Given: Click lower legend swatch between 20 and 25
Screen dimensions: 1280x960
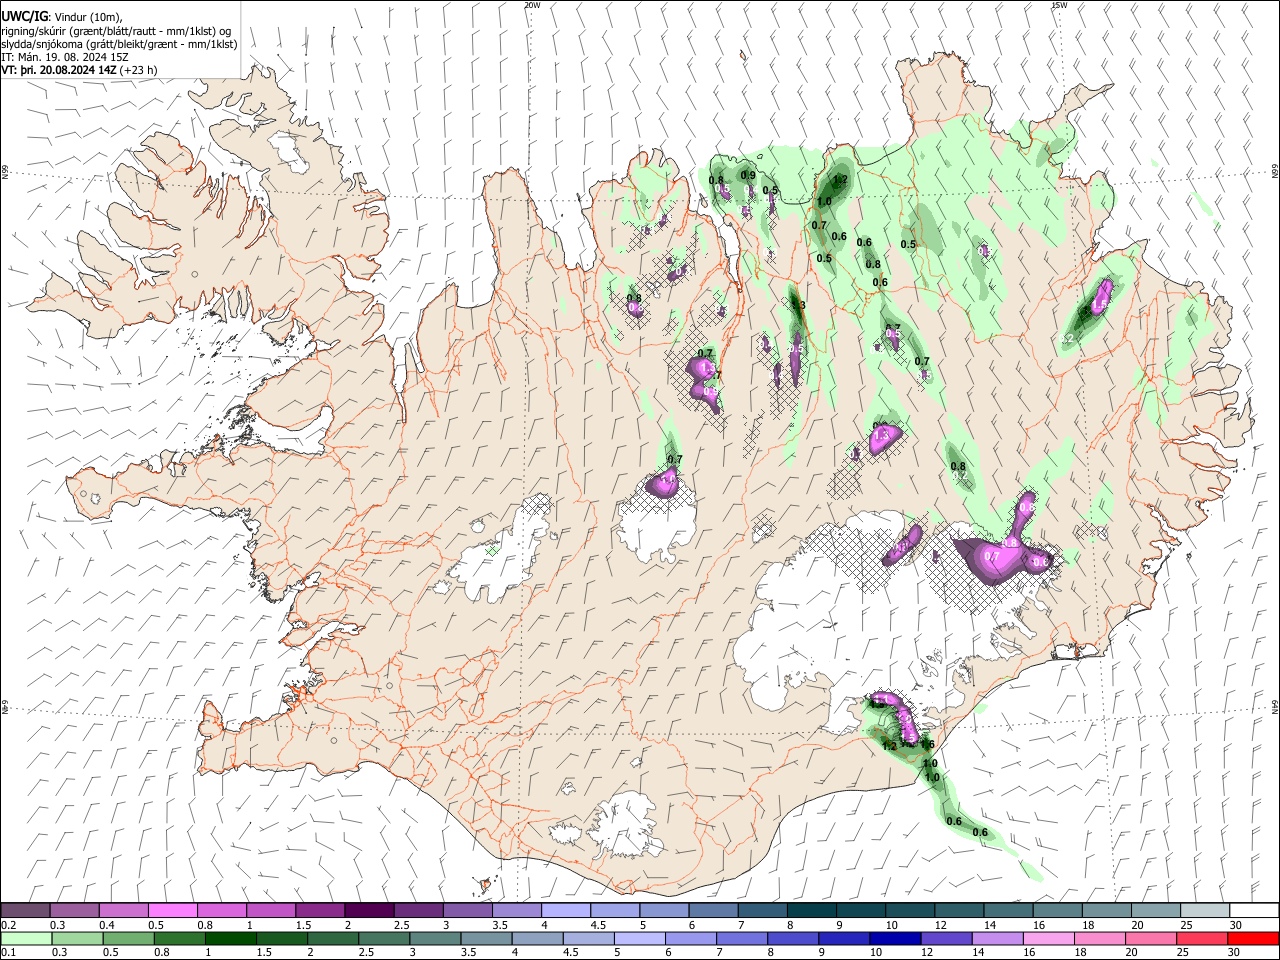Looking at the screenshot, I should [1153, 939].
